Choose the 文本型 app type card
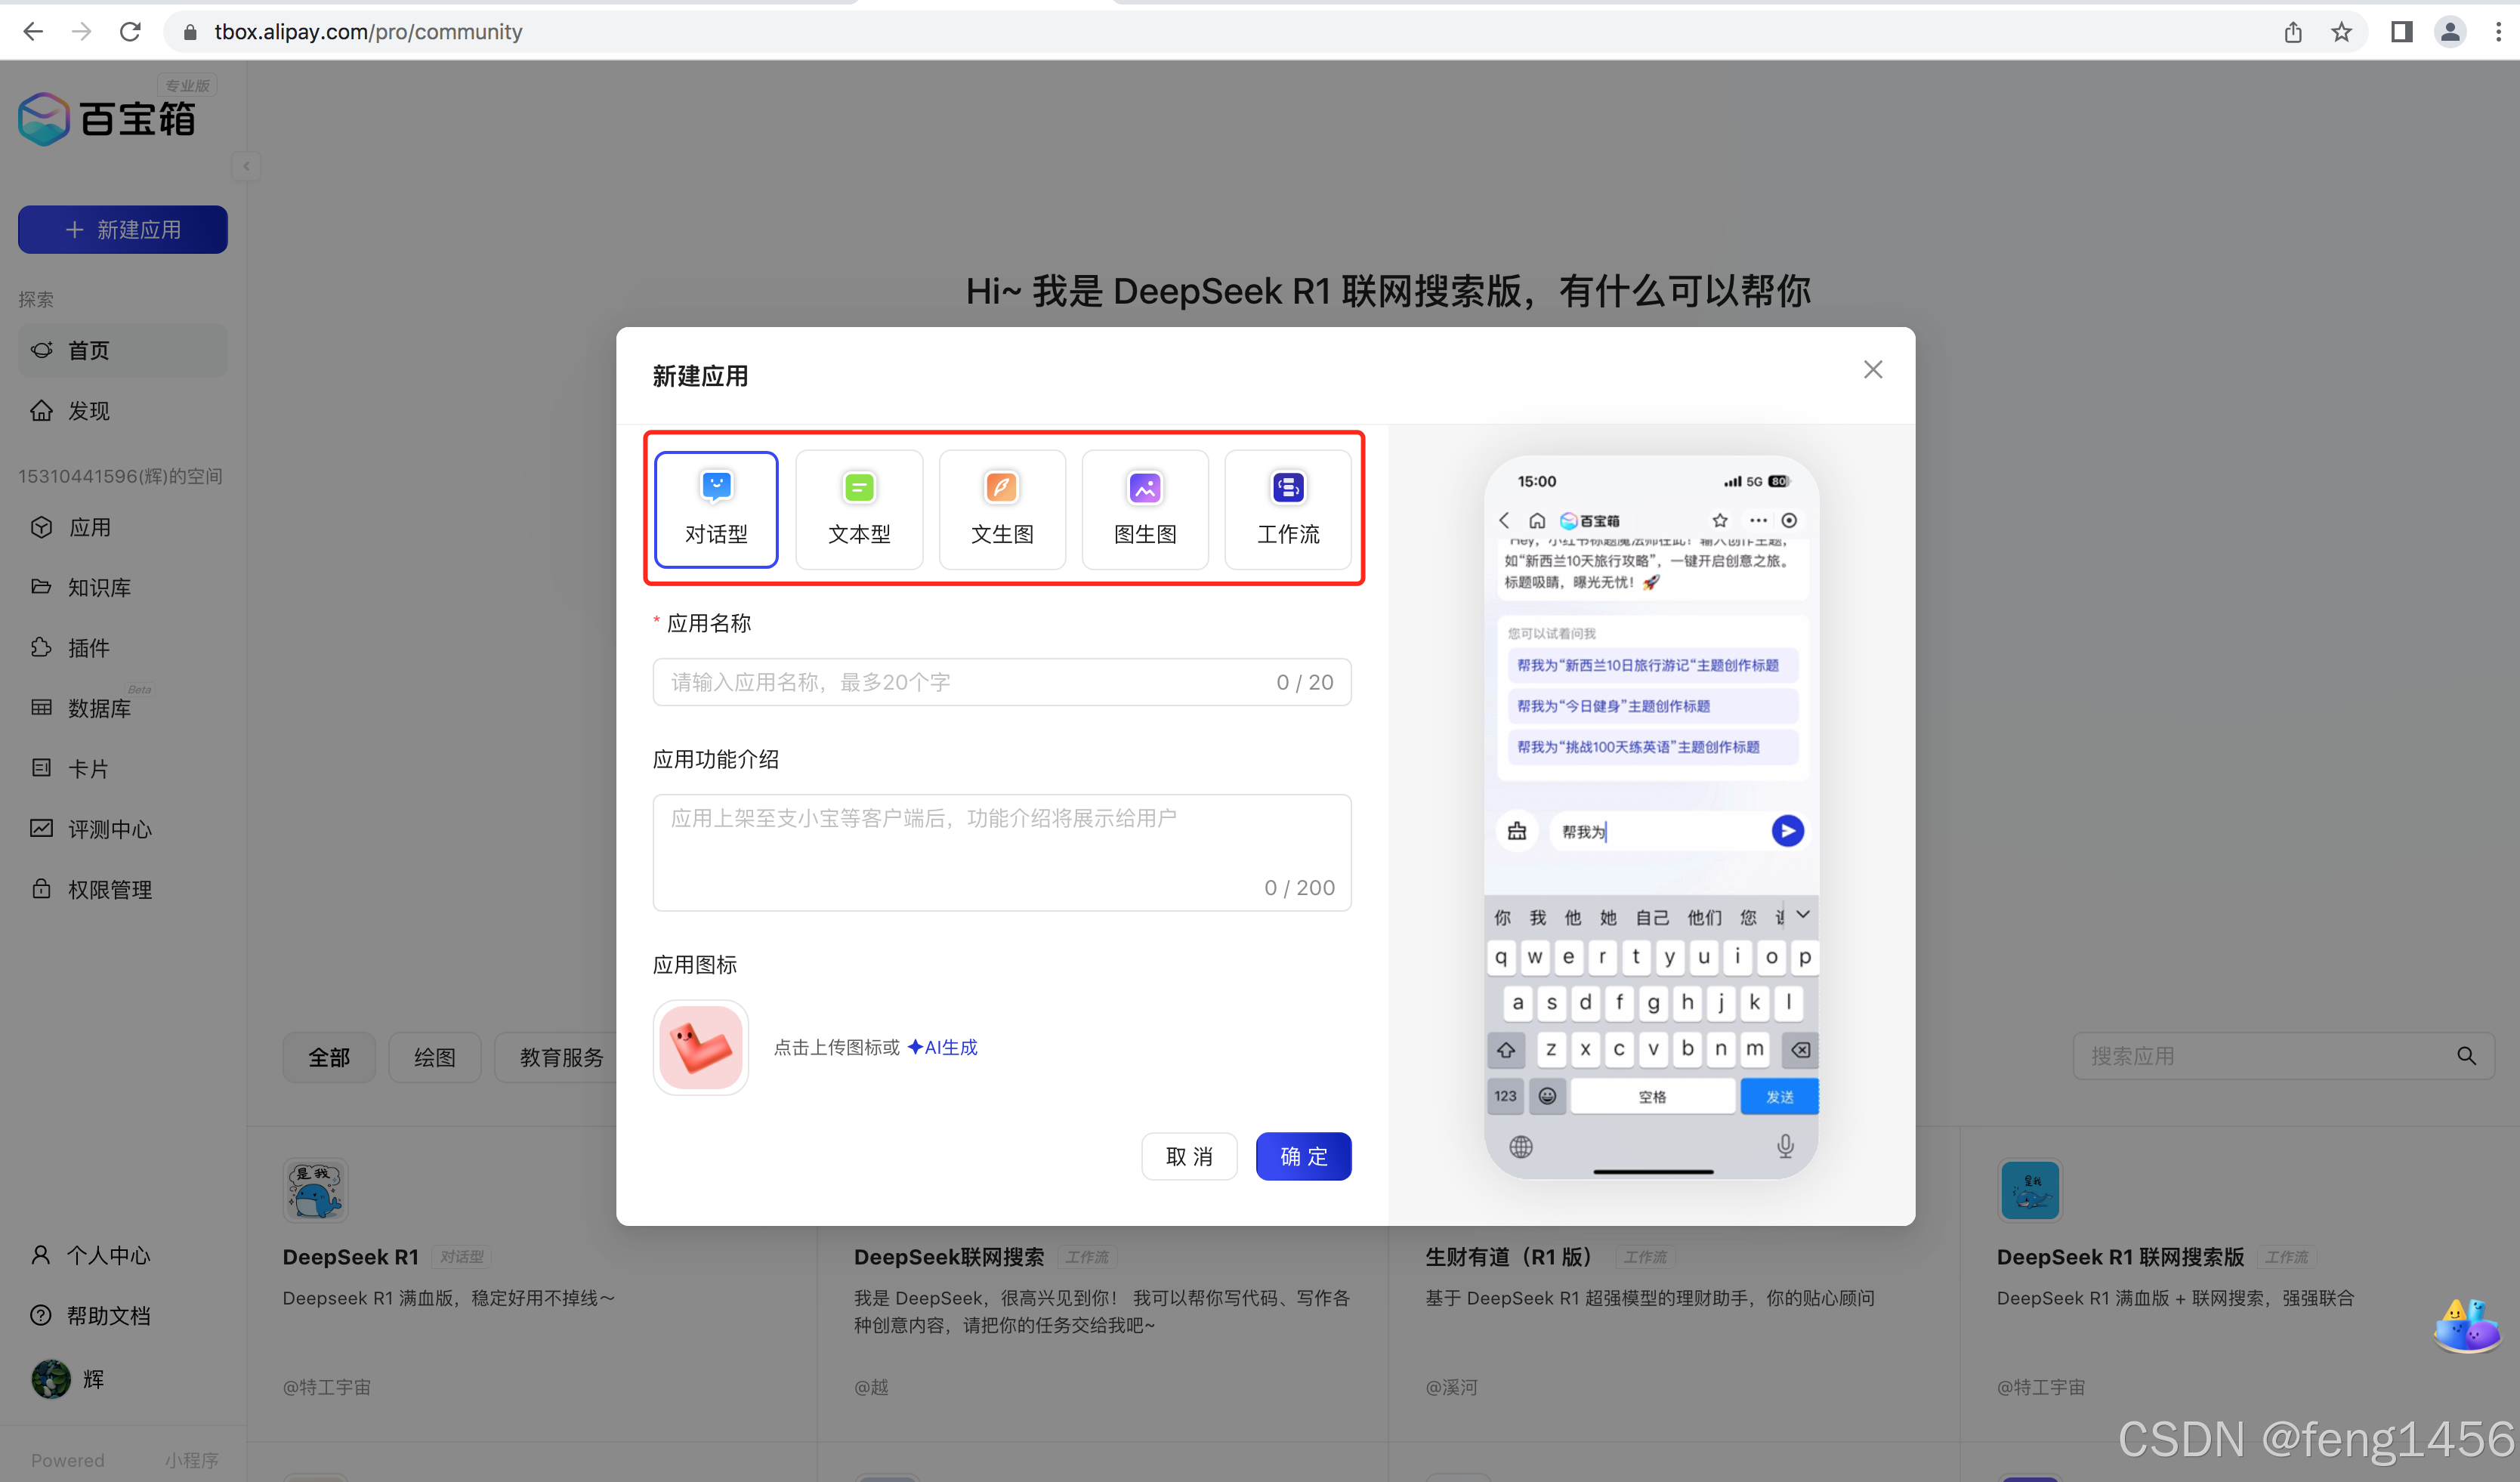2520x1482 pixels. click(859, 509)
